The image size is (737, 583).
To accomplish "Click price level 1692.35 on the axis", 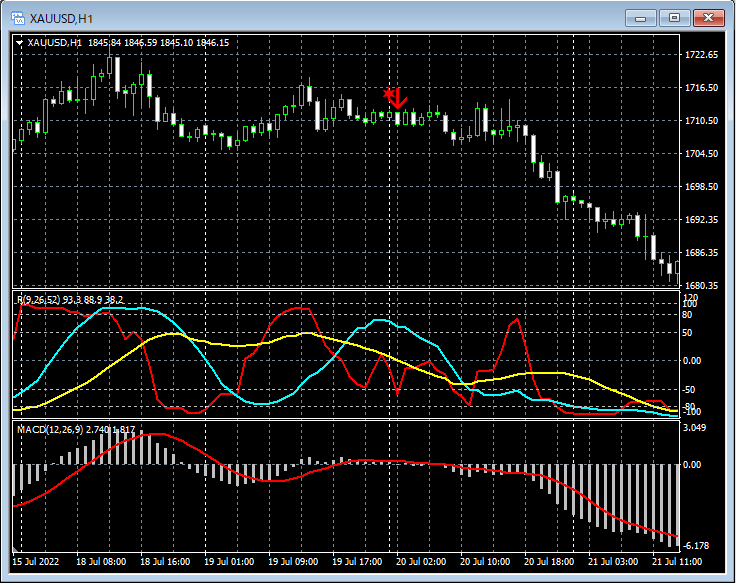I will (701, 220).
